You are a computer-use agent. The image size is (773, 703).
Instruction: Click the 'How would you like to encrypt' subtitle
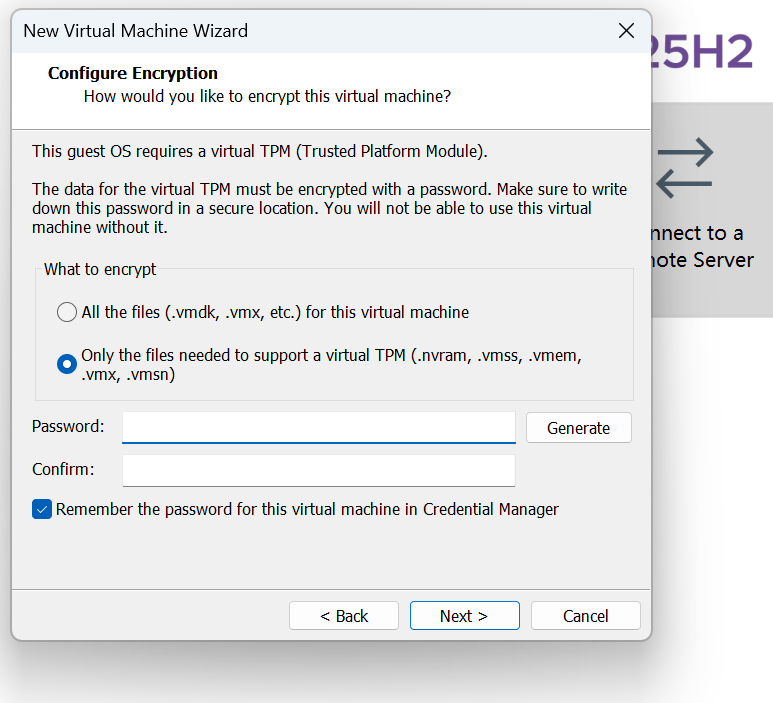(x=267, y=96)
